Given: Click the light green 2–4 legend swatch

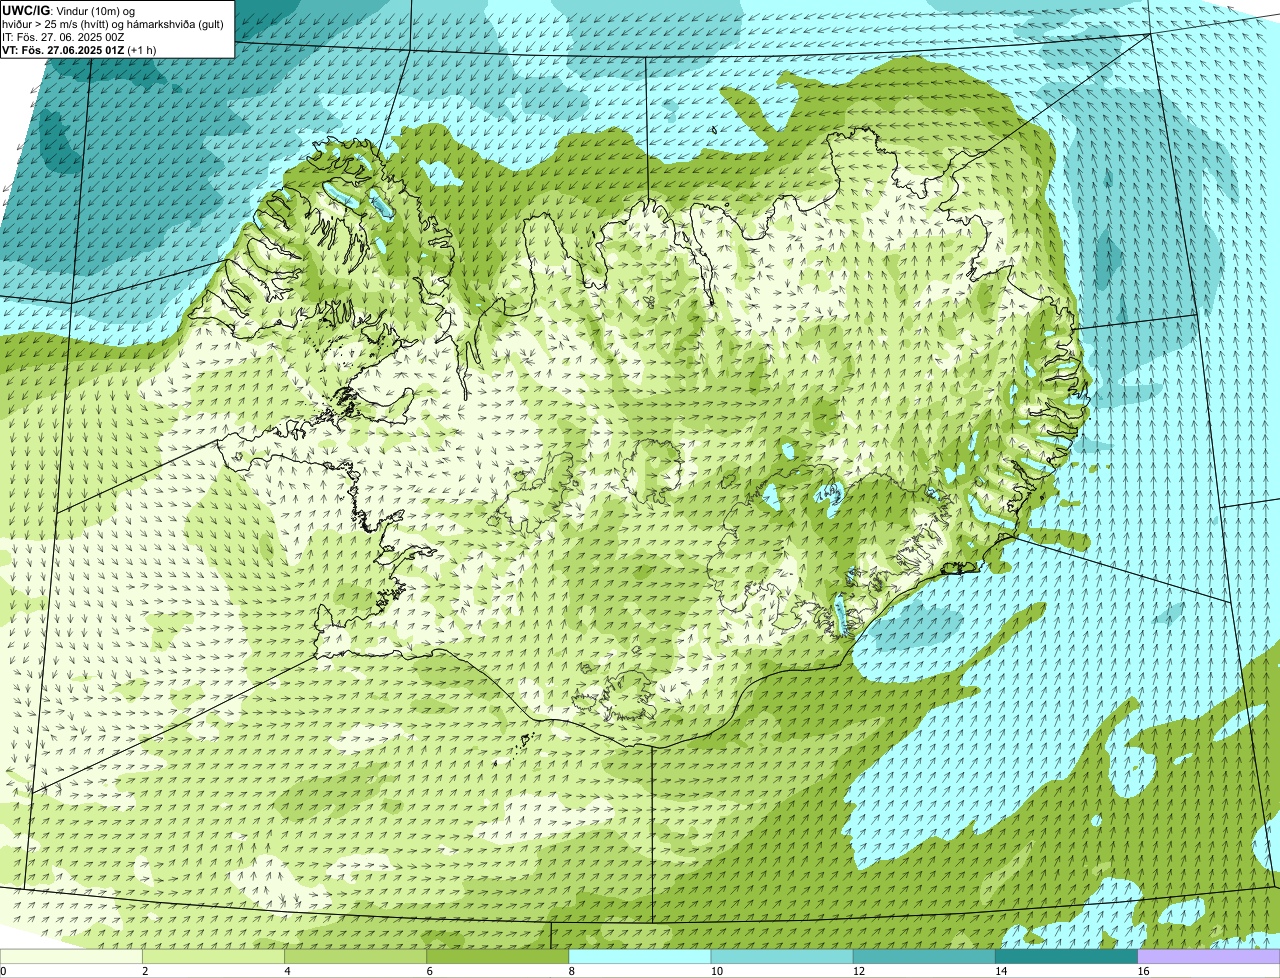Looking at the screenshot, I should tap(214, 956).
